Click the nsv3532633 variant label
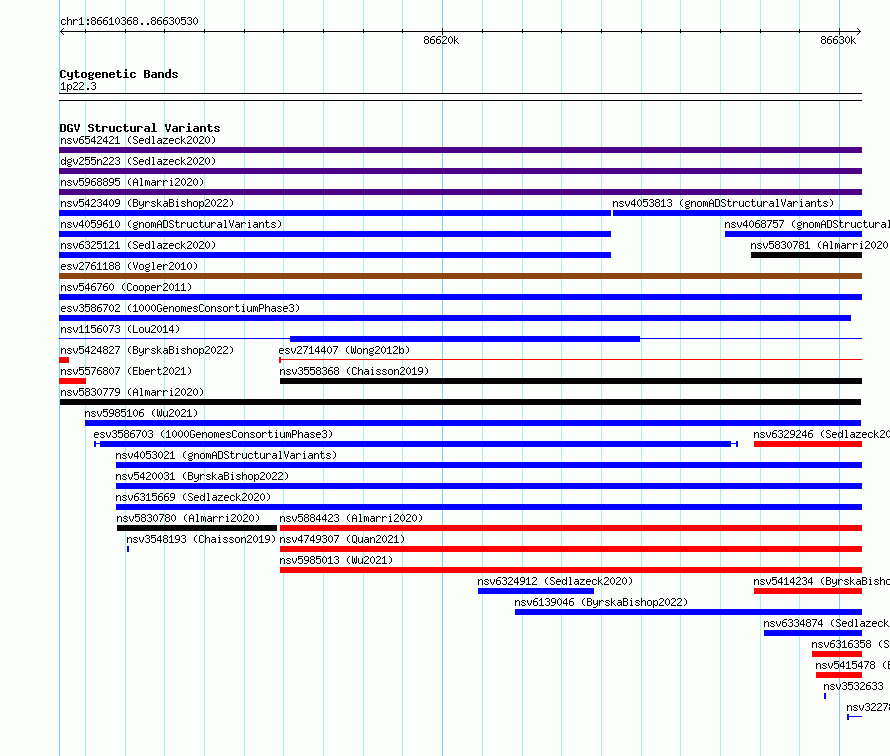This screenshot has height=756, width=890. coord(853,686)
